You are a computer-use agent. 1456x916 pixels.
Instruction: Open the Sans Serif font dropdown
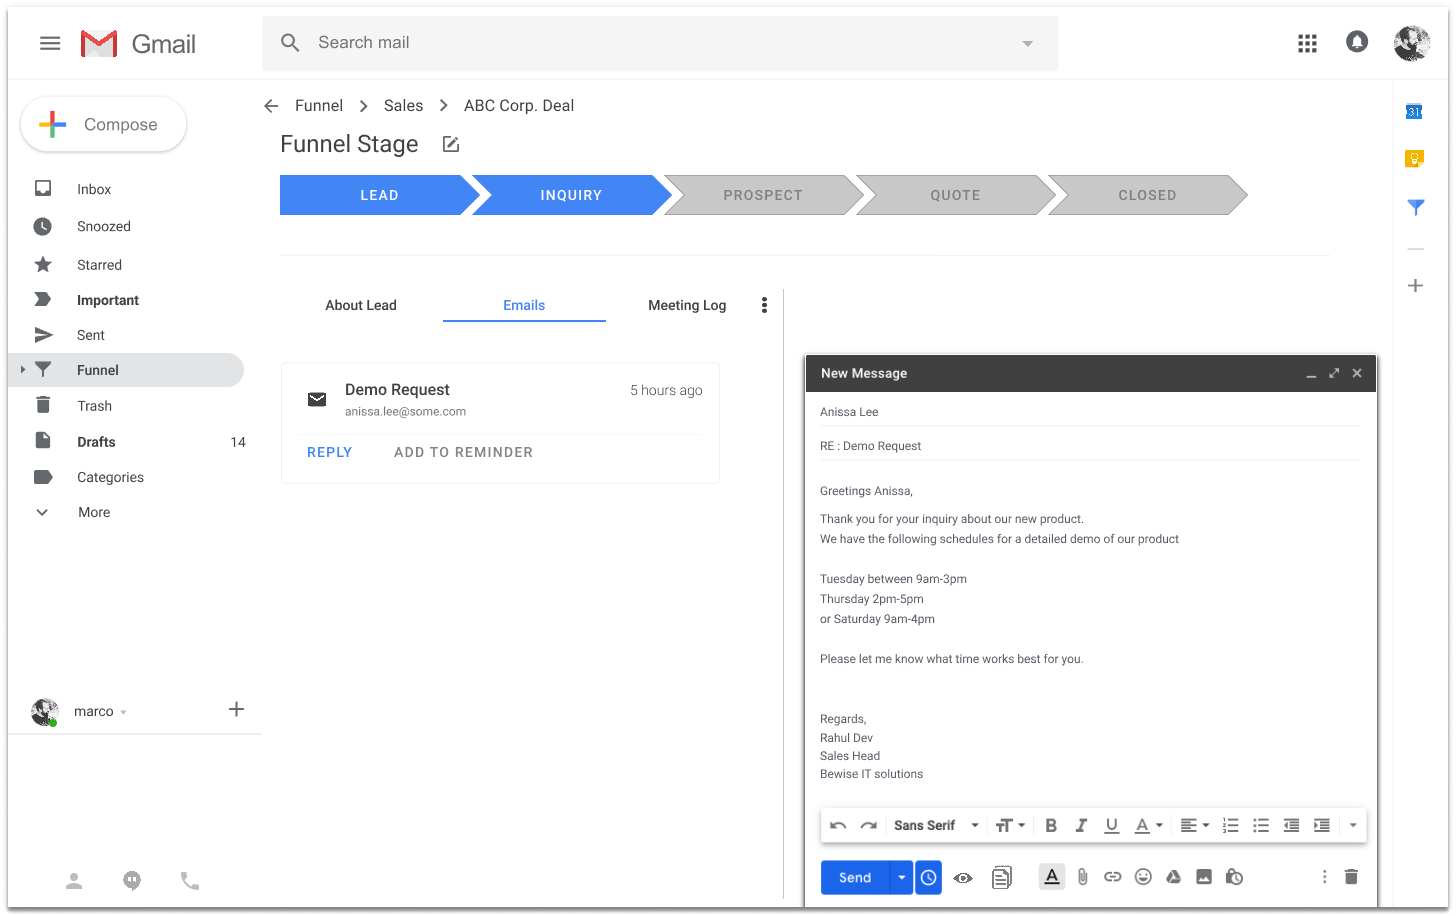coord(935,826)
